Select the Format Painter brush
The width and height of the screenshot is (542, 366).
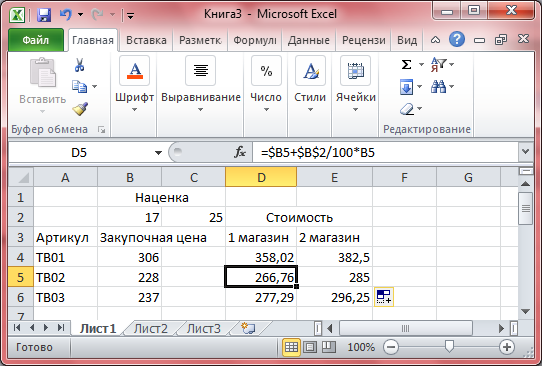pyautogui.click(x=80, y=109)
